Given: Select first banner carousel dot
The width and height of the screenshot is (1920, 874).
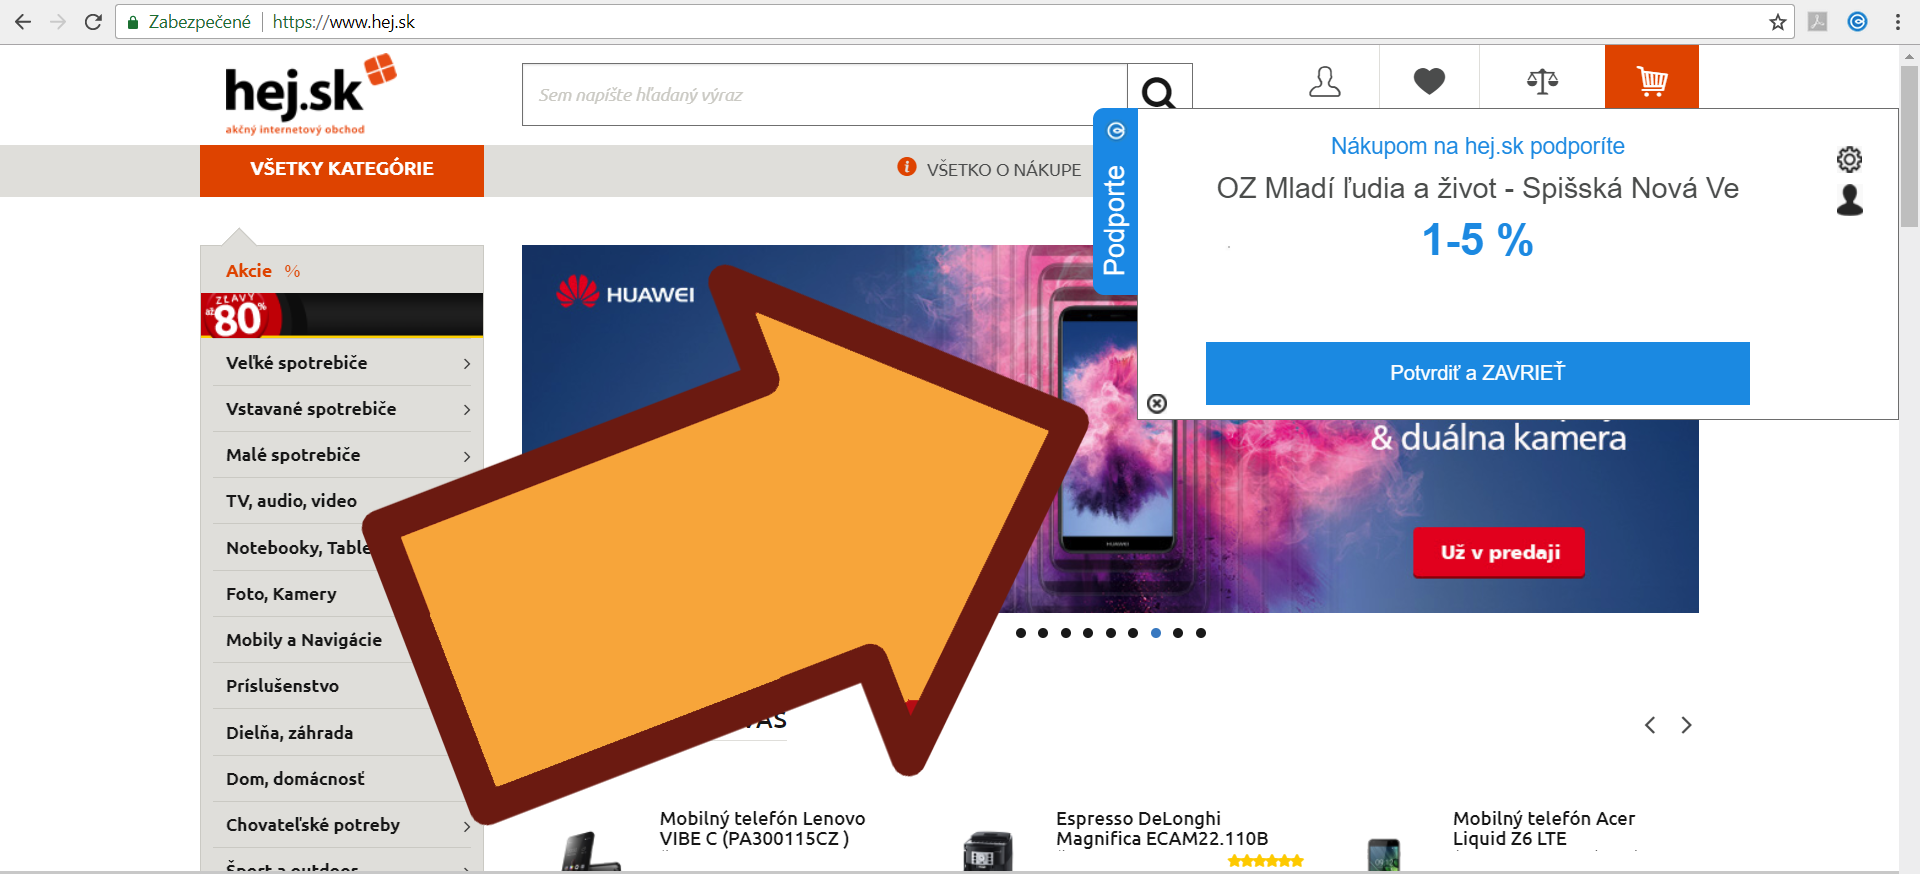Looking at the screenshot, I should click(x=1020, y=633).
